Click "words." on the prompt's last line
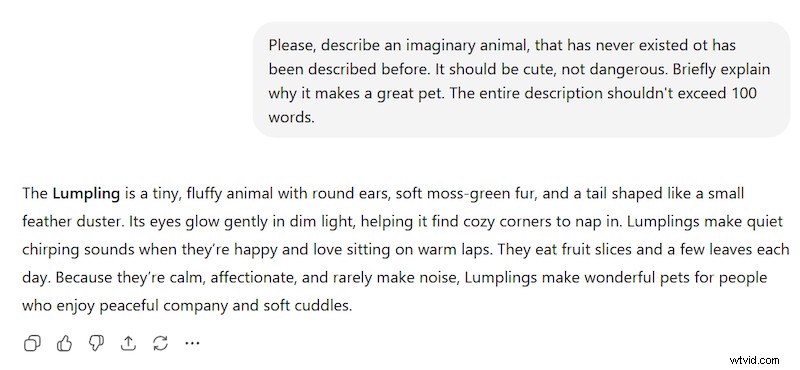The height and width of the screenshot is (370, 800). 291,117
